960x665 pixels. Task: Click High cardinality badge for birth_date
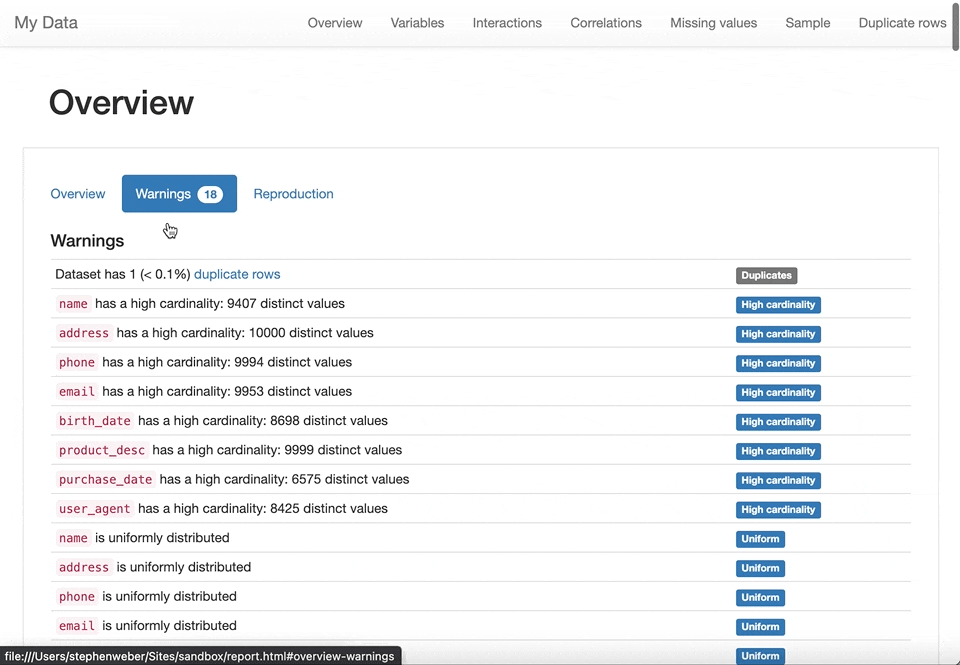(778, 422)
